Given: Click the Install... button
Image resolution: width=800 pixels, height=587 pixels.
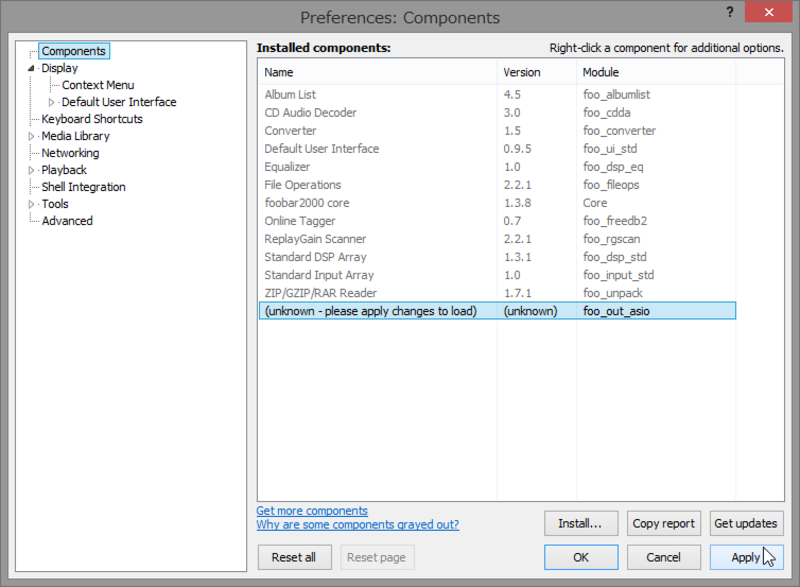Looking at the screenshot, I should point(581,524).
